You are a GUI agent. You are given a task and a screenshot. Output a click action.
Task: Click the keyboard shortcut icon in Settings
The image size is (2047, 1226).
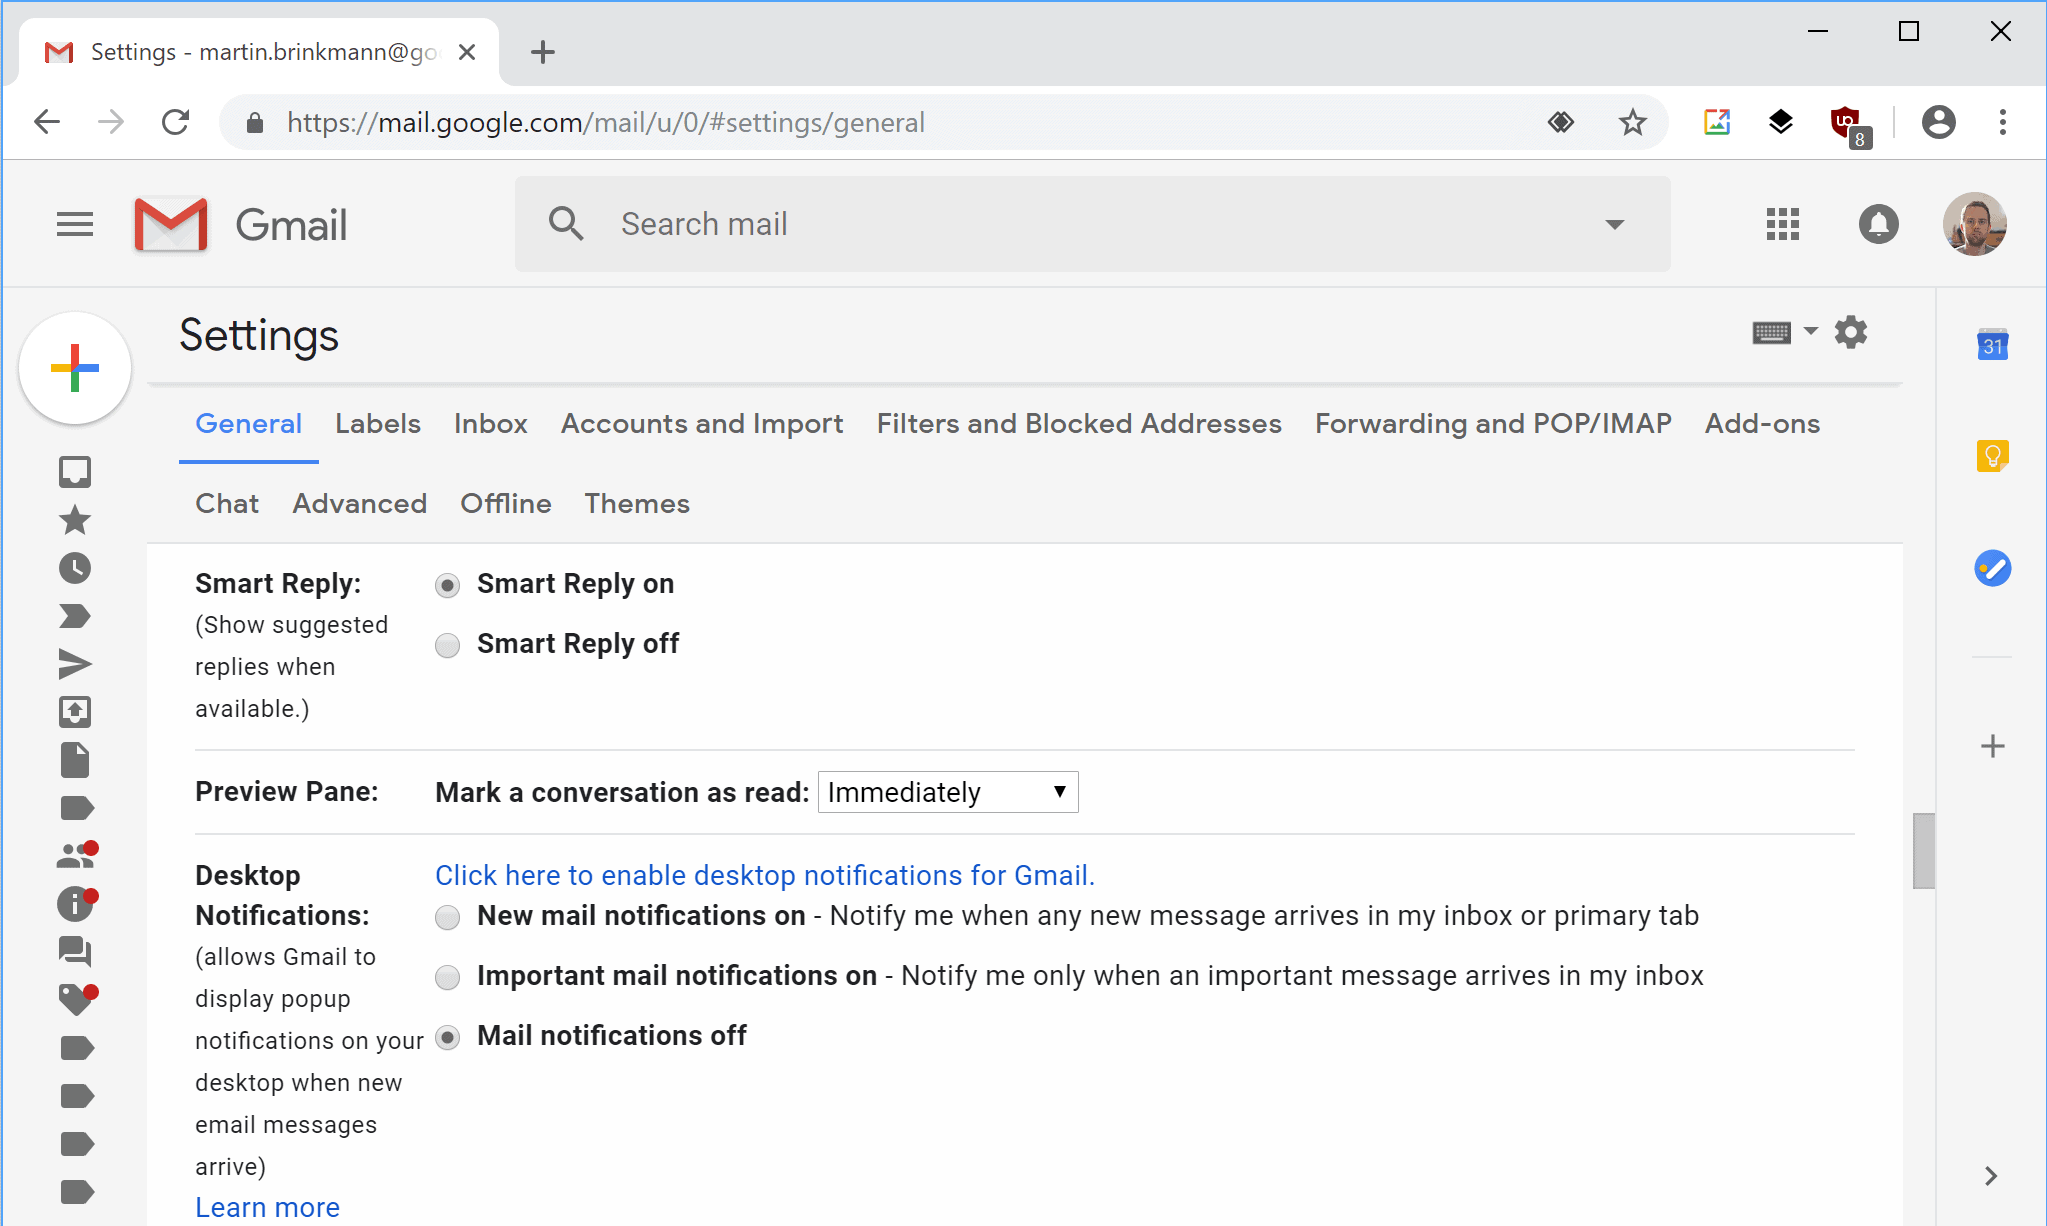pyautogui.click(x=1771, y=331)
